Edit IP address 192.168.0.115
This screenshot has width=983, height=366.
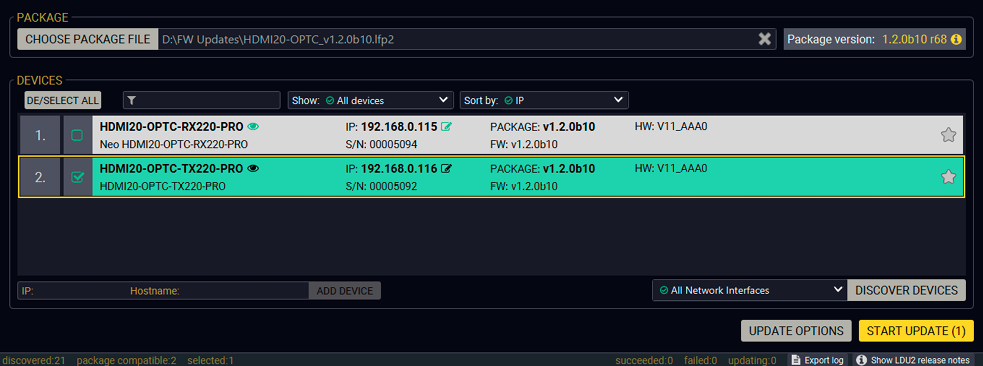[446, 127]
